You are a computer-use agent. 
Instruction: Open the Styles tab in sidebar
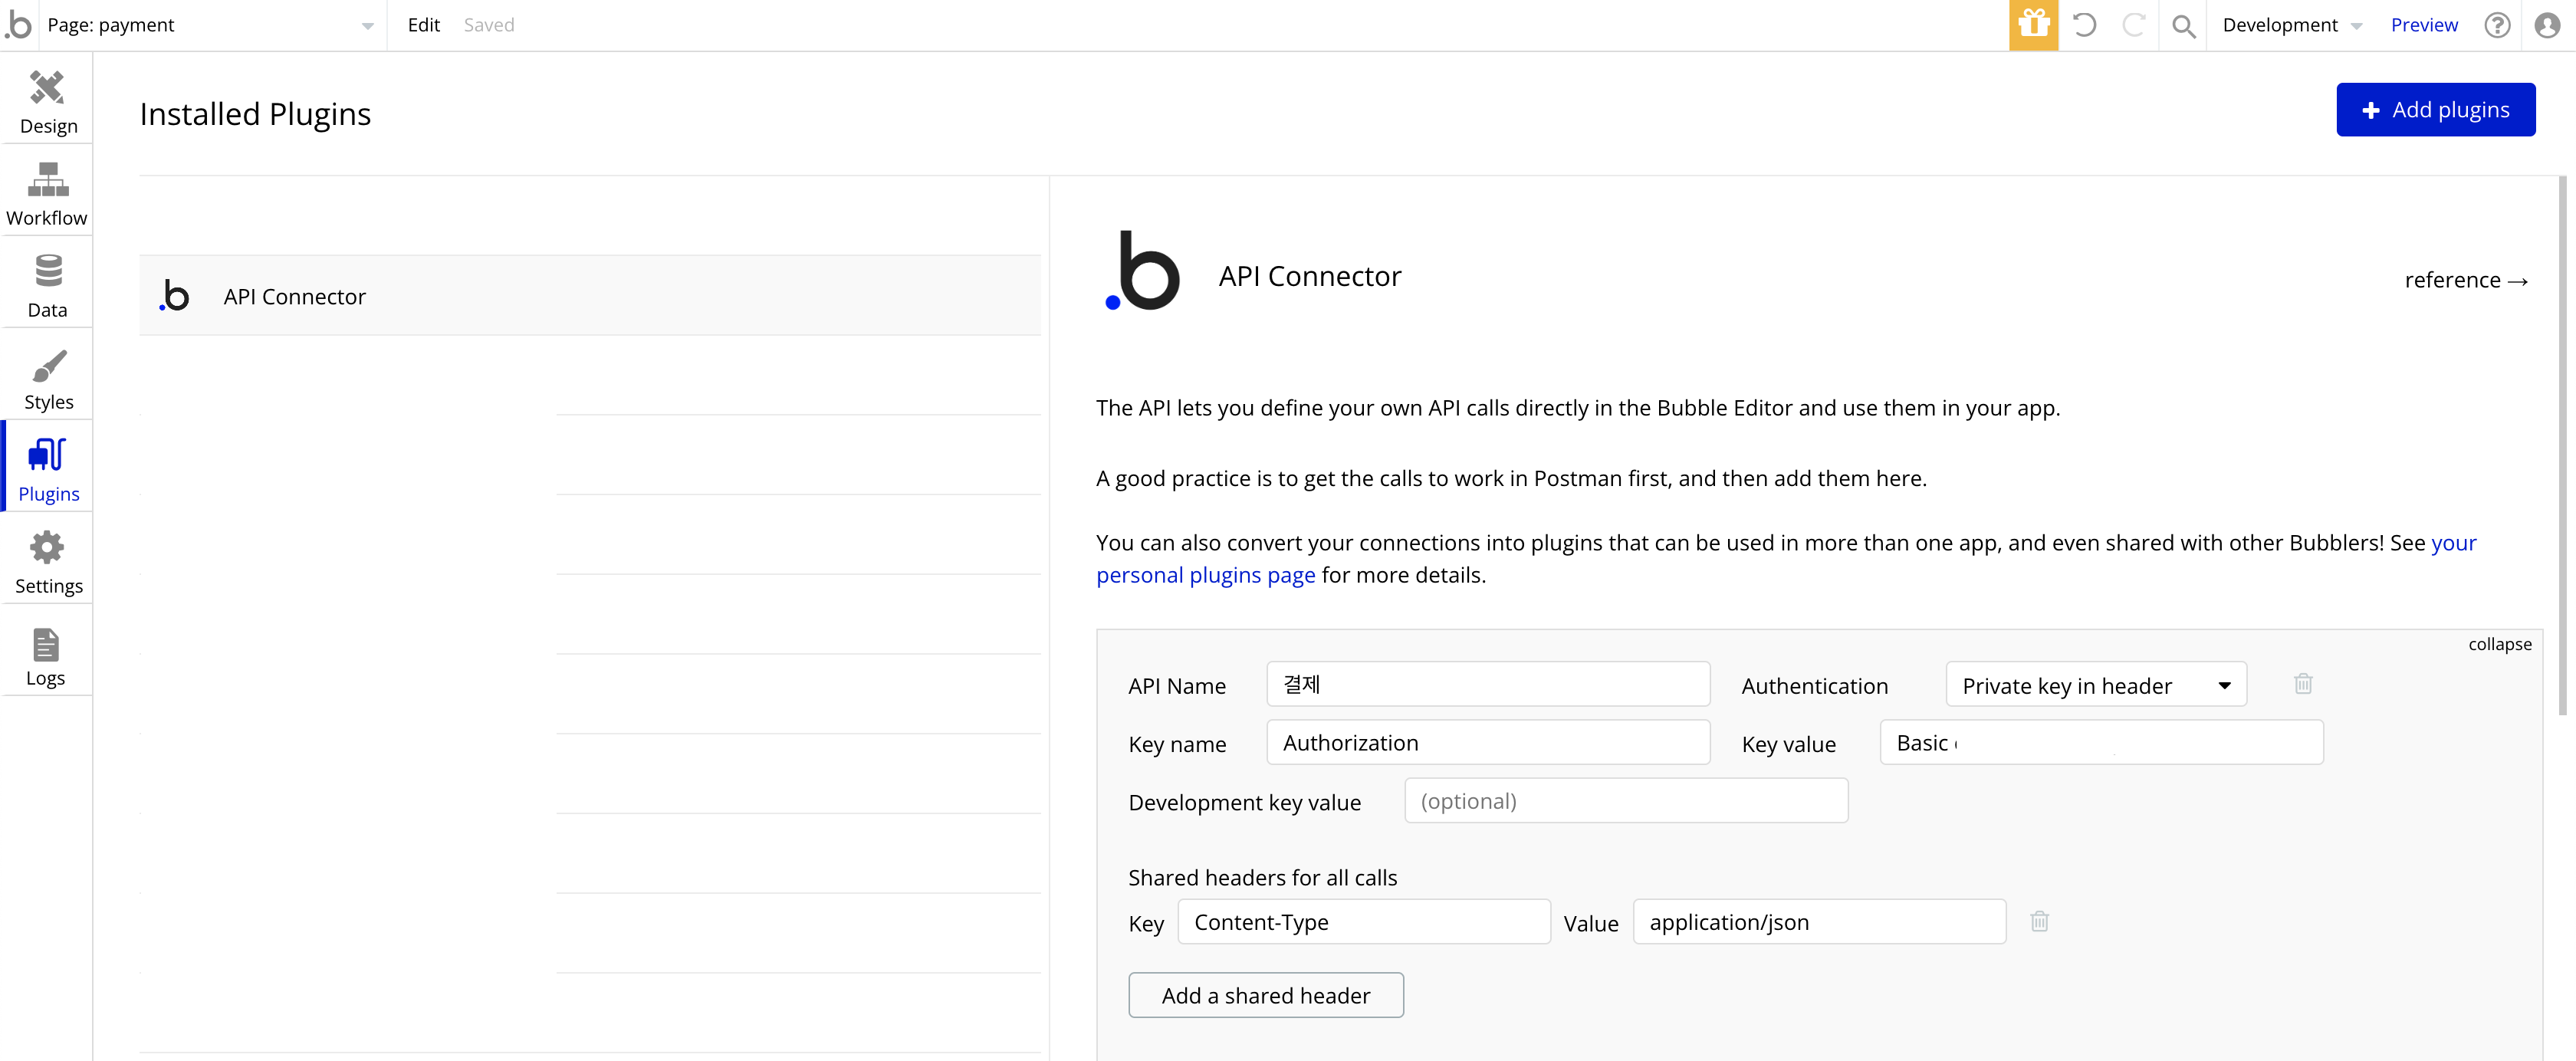pyautogui.click(x=47, y=378)
